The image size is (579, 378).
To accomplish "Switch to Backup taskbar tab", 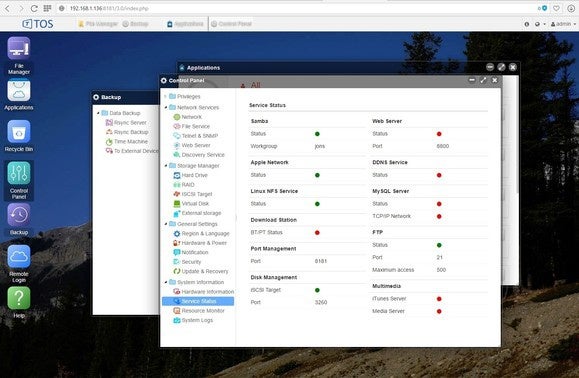I will (x=135, y=24).
